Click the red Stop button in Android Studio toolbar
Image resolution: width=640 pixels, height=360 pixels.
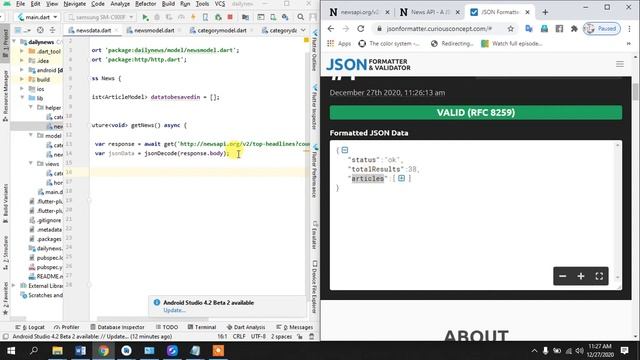click(x=230, y=17)
